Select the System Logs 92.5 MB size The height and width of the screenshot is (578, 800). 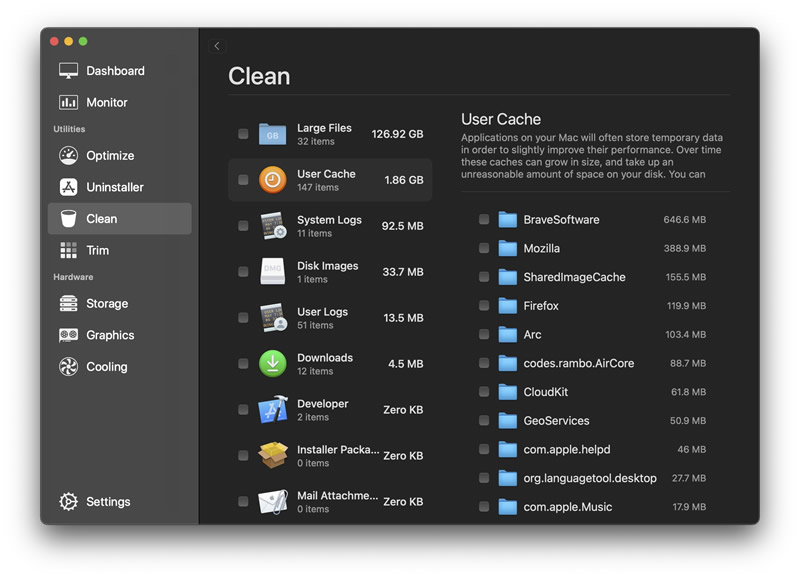coord(402,226)
